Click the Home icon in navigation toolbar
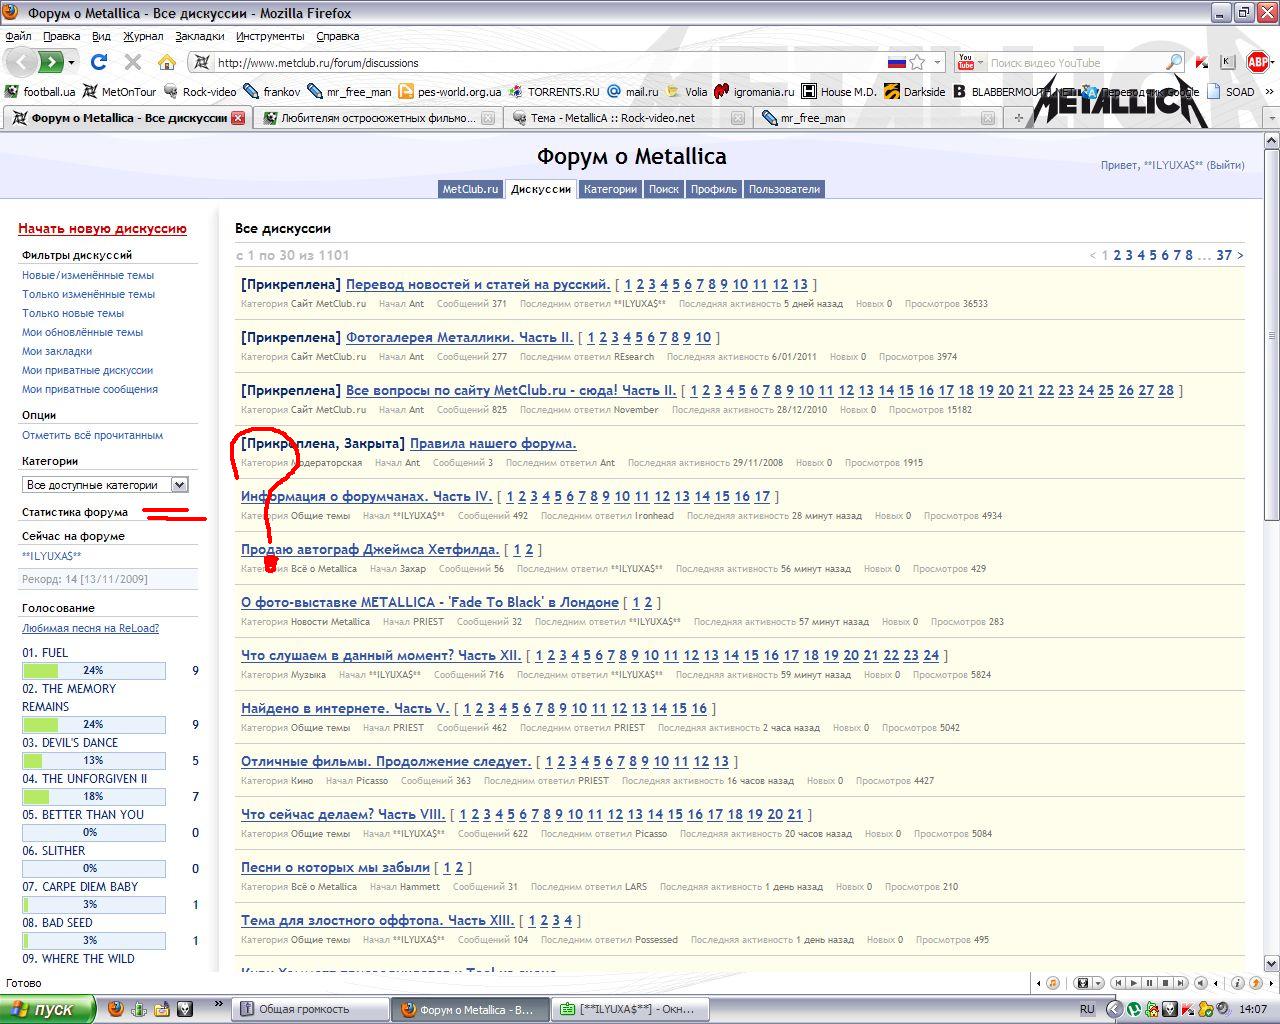The image size is (1280, 1024). 167,62
